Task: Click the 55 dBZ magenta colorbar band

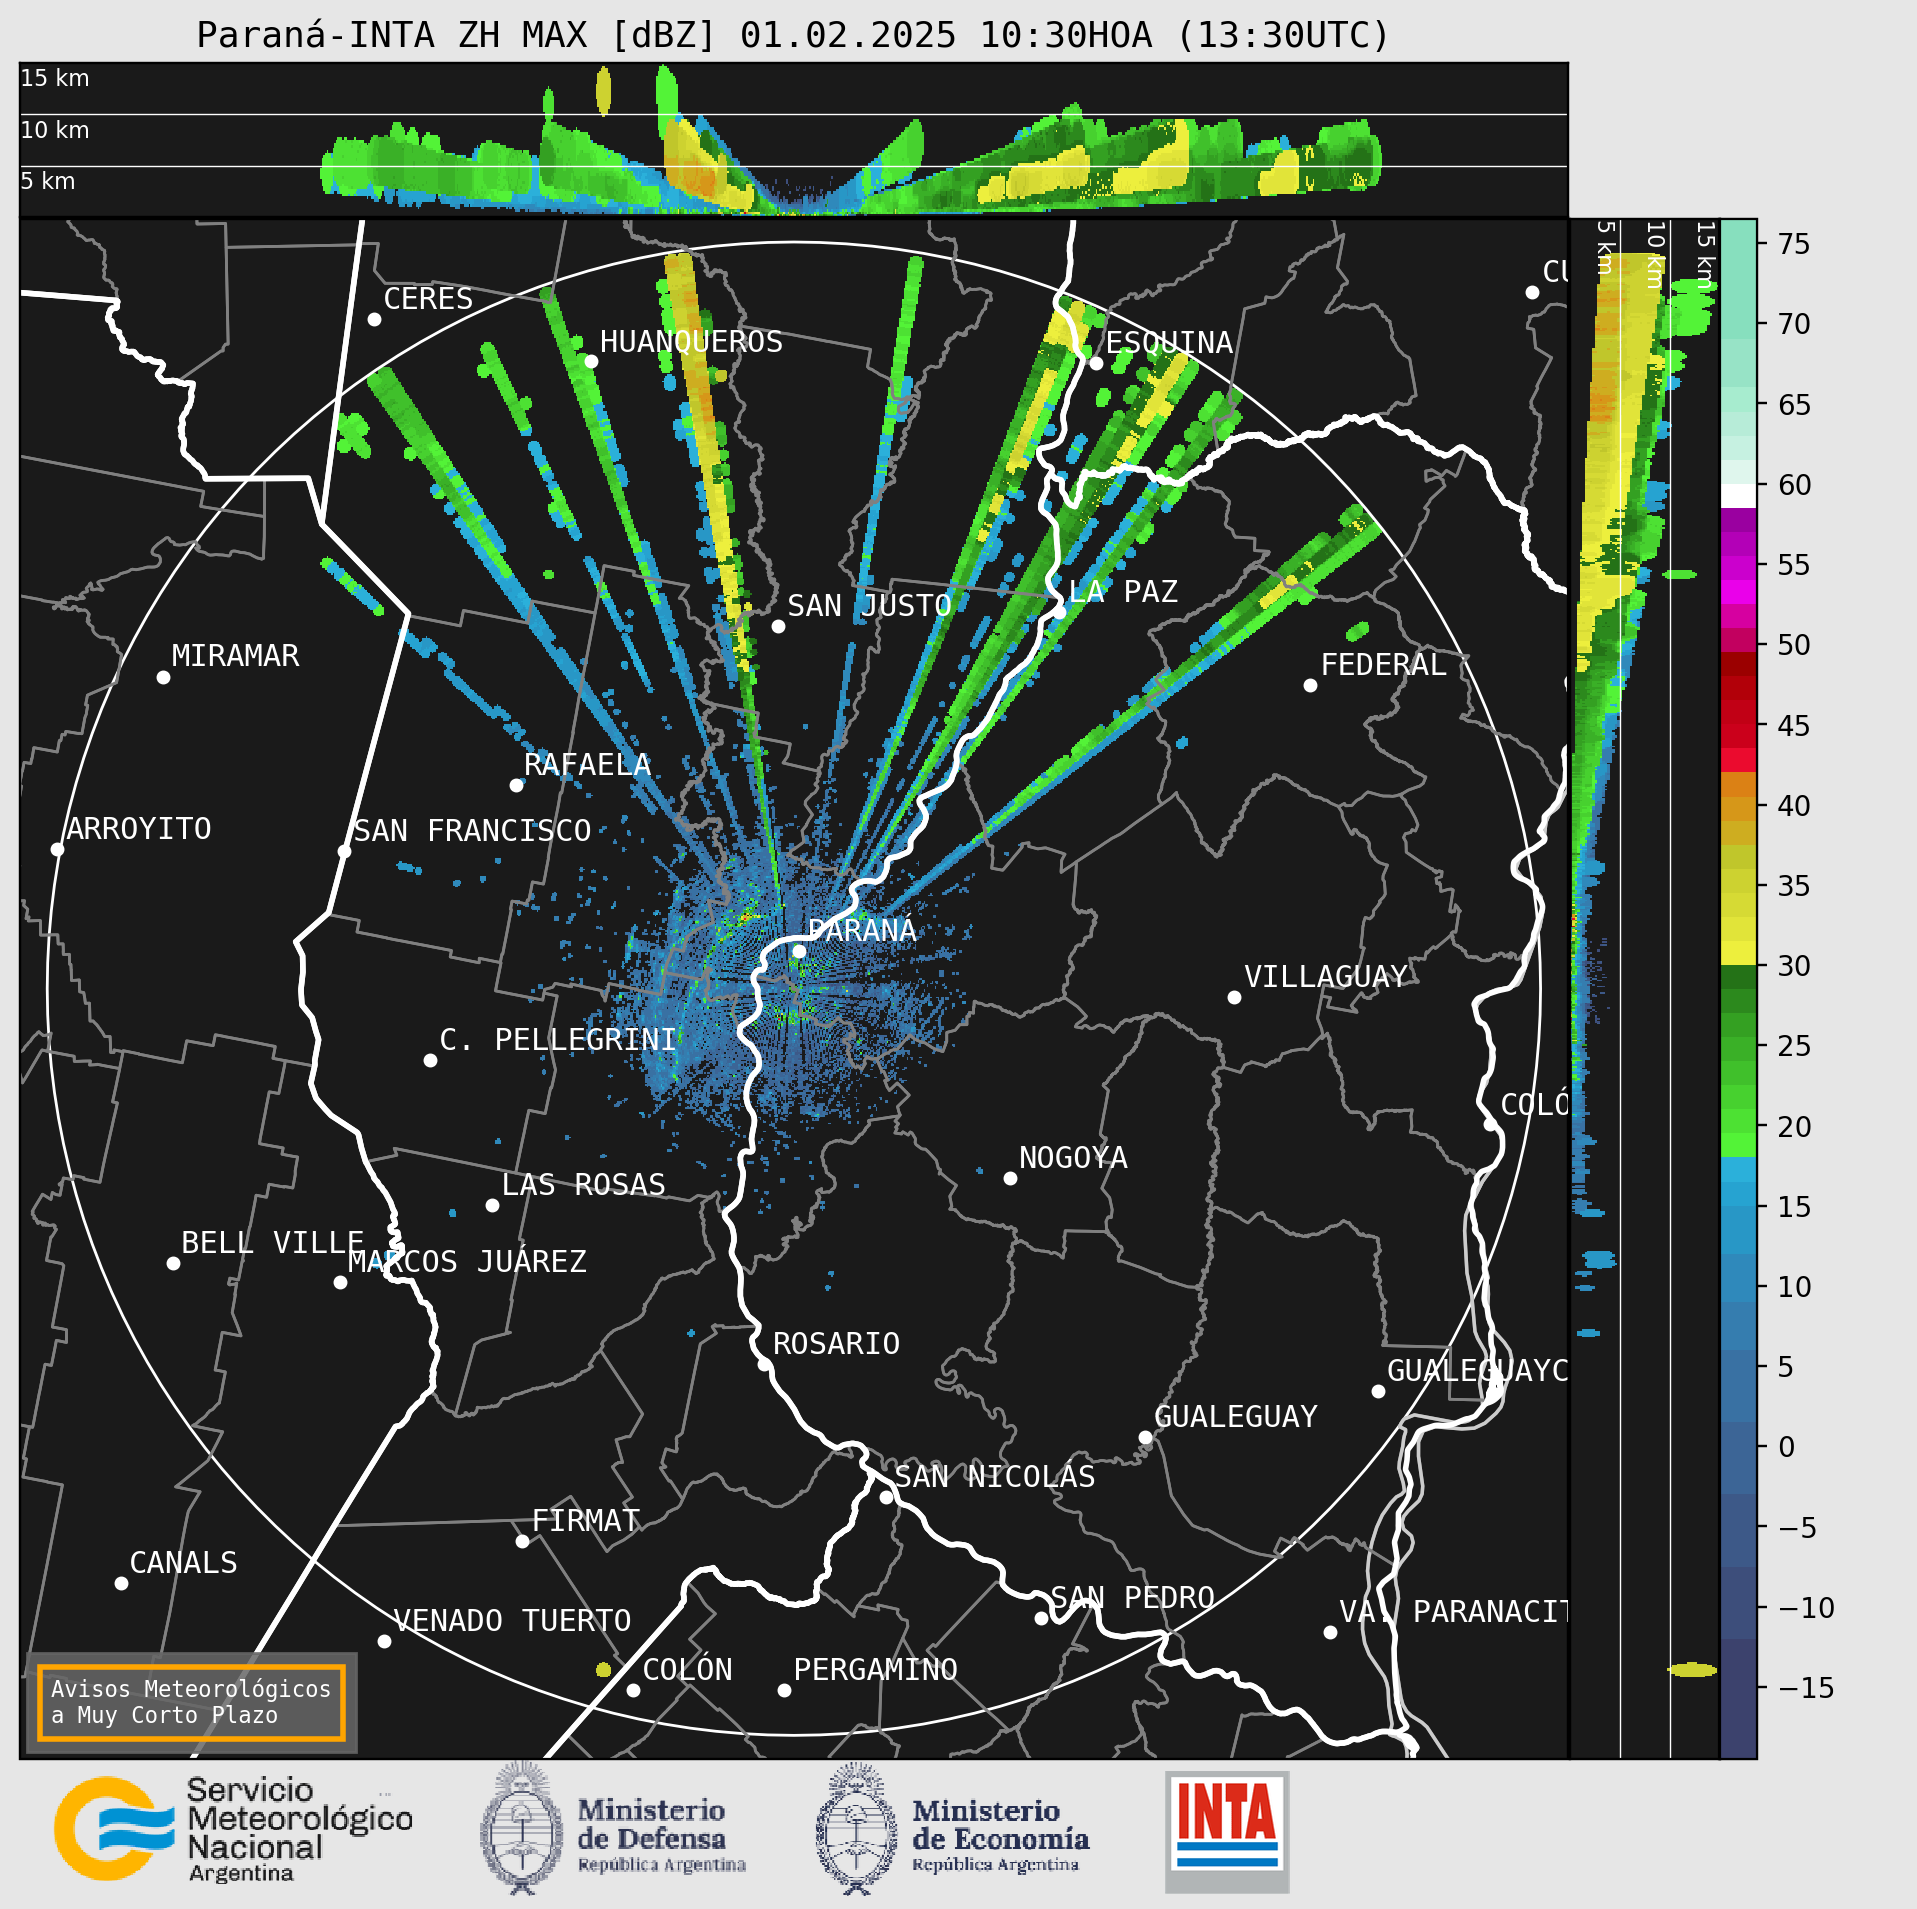Action: (x=1738, y=568)
